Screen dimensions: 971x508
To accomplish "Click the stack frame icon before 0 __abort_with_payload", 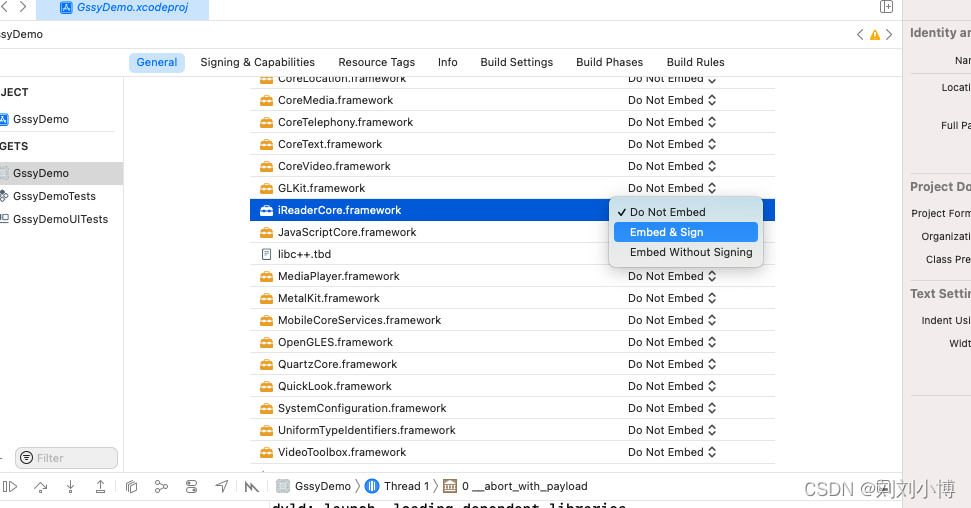I will click(x=450, y=486).
